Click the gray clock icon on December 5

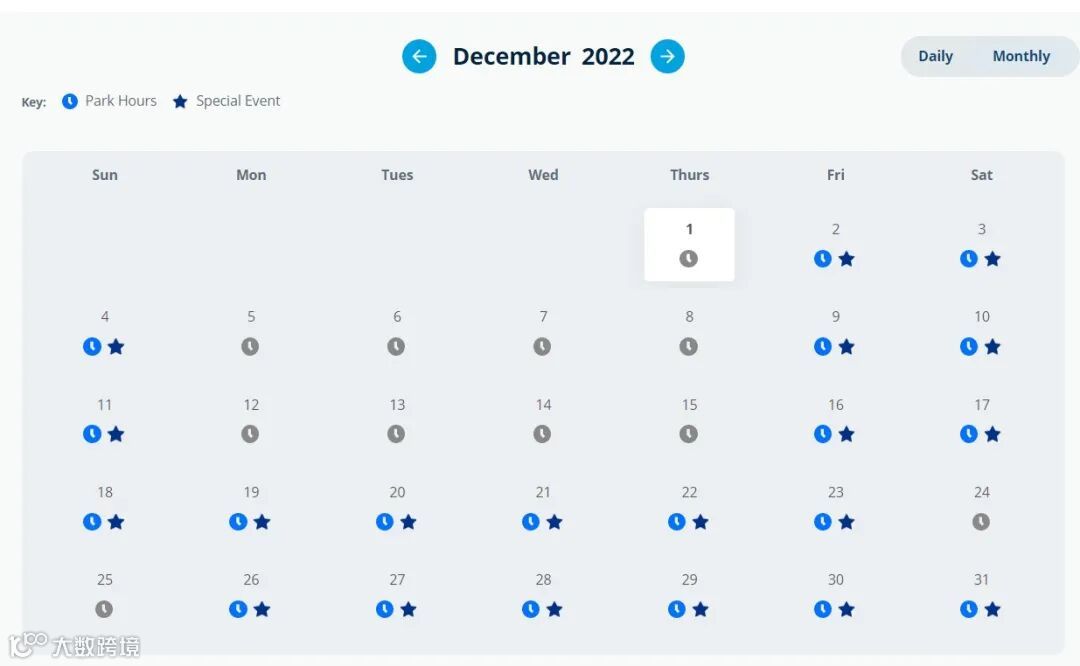pos(250,346)
